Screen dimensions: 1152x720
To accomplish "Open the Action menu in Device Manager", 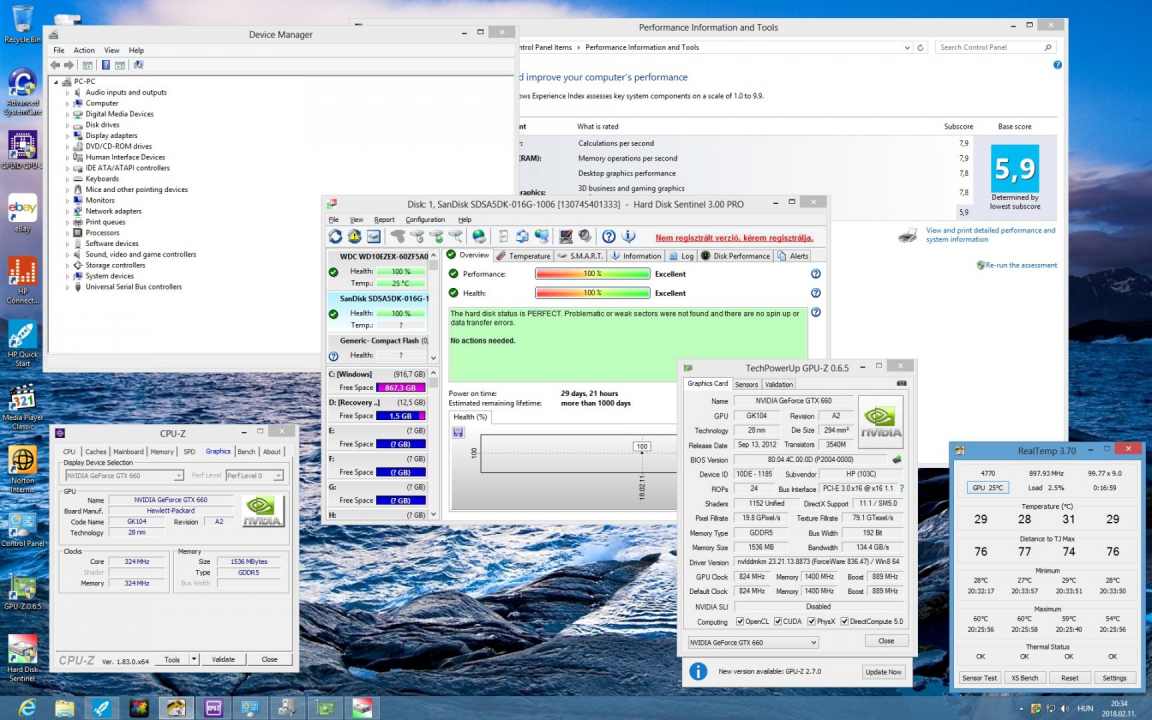I will click(84, 50).
